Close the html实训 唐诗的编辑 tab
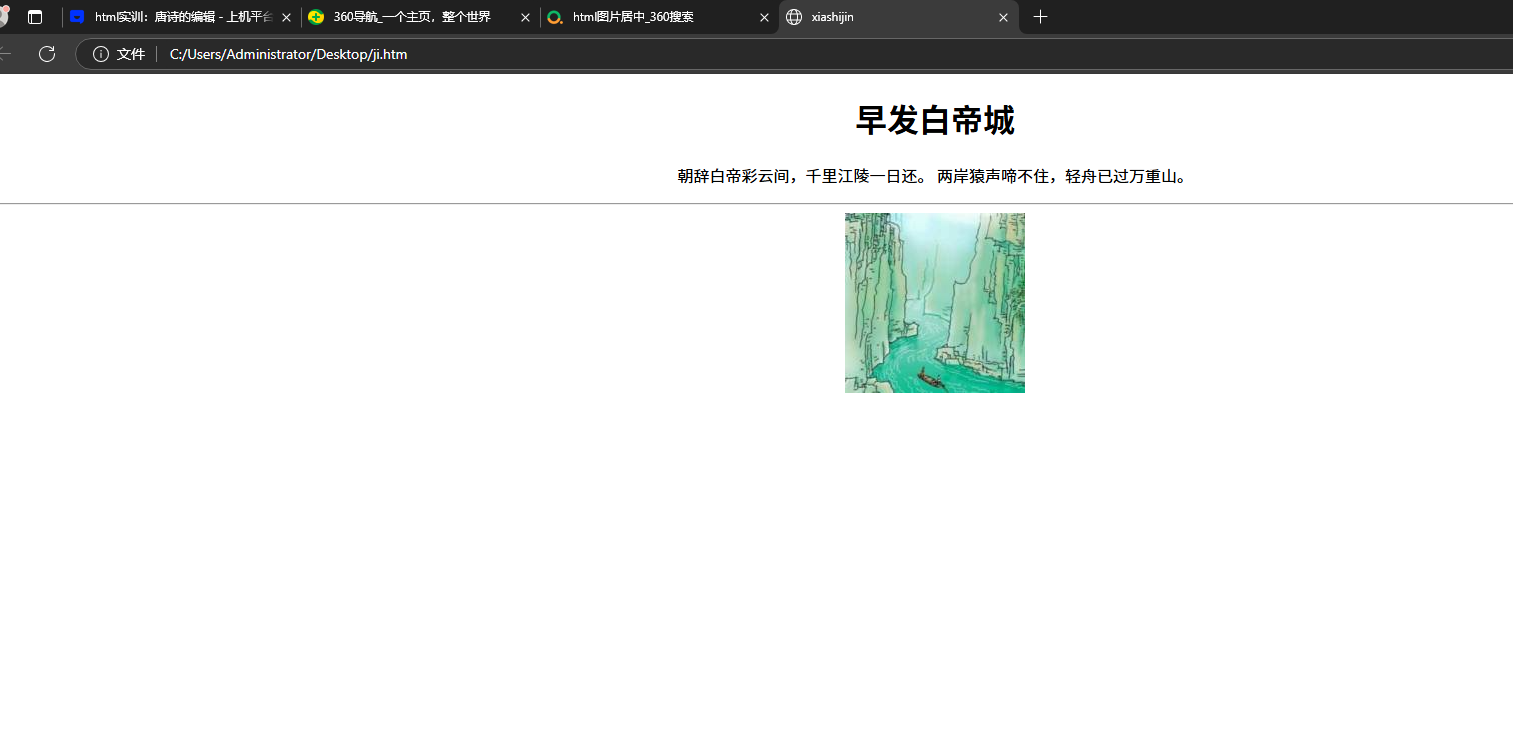Image resolution: width=1513 pixels, height=729 pixels. coord(286,17)
